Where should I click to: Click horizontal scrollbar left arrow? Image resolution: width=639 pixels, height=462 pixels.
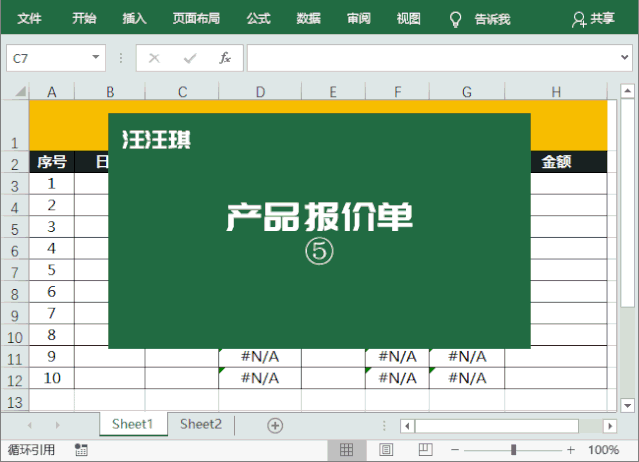click(x=407, y=426)
